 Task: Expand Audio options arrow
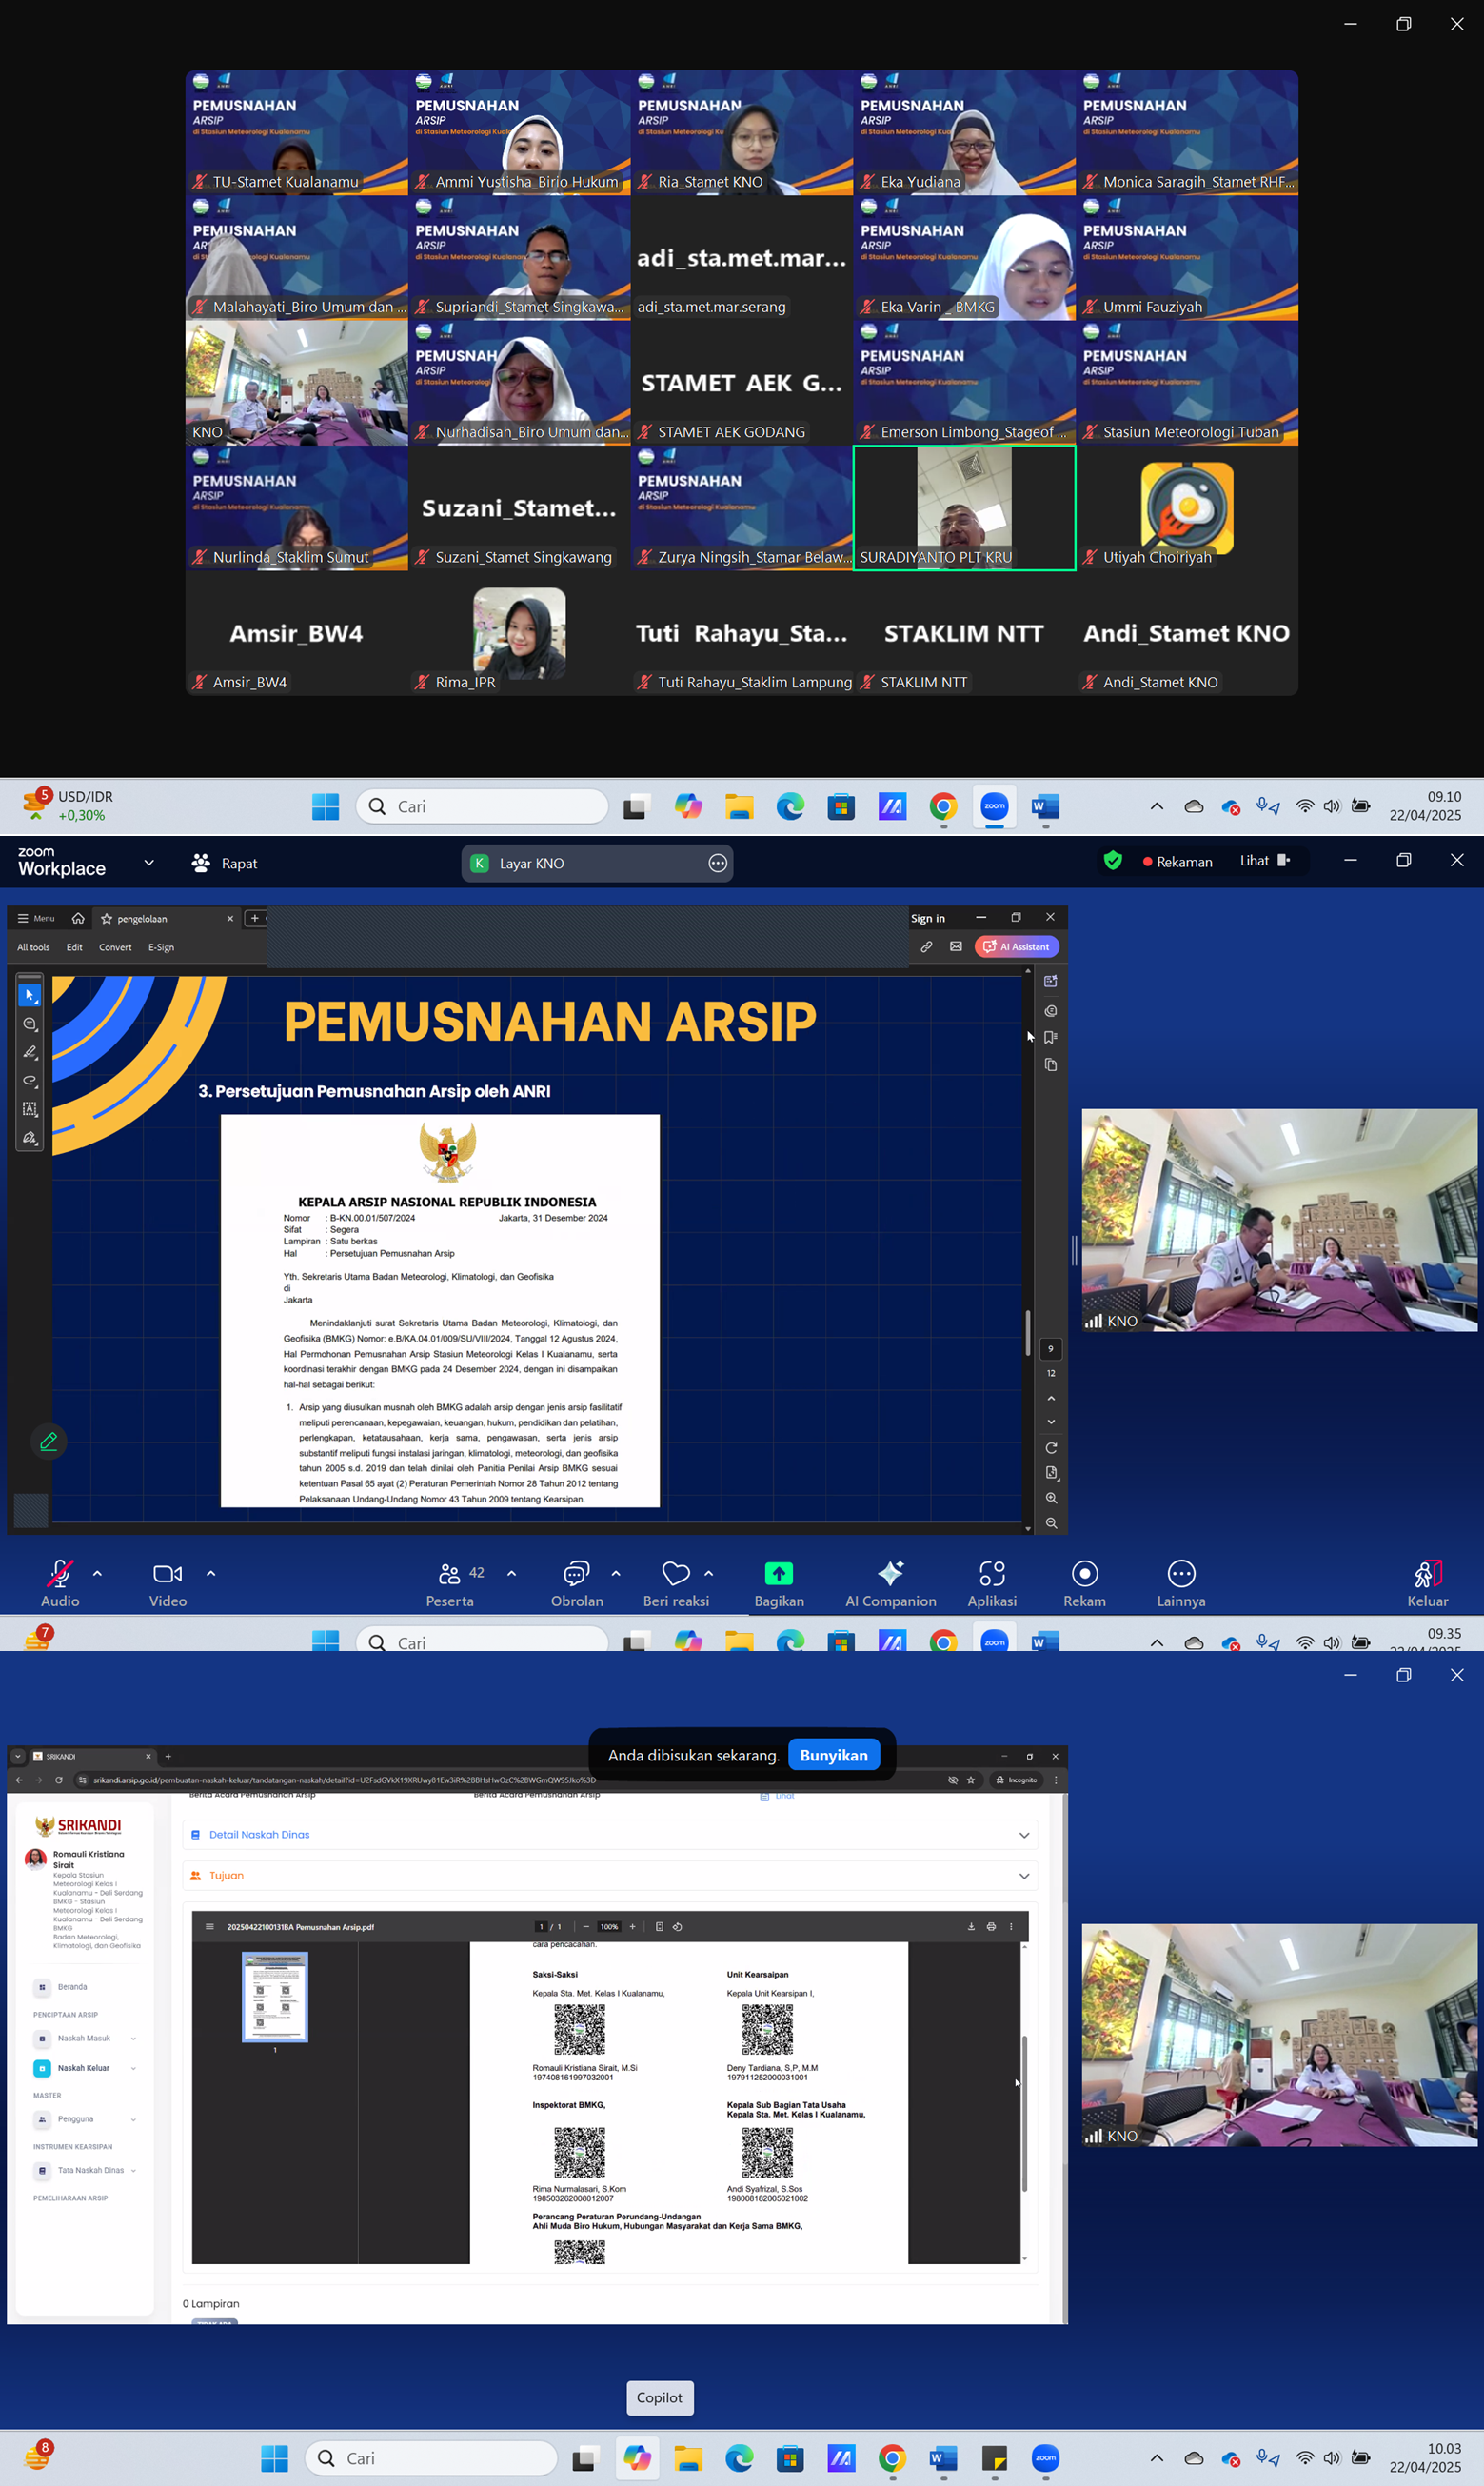point(97,1573)
